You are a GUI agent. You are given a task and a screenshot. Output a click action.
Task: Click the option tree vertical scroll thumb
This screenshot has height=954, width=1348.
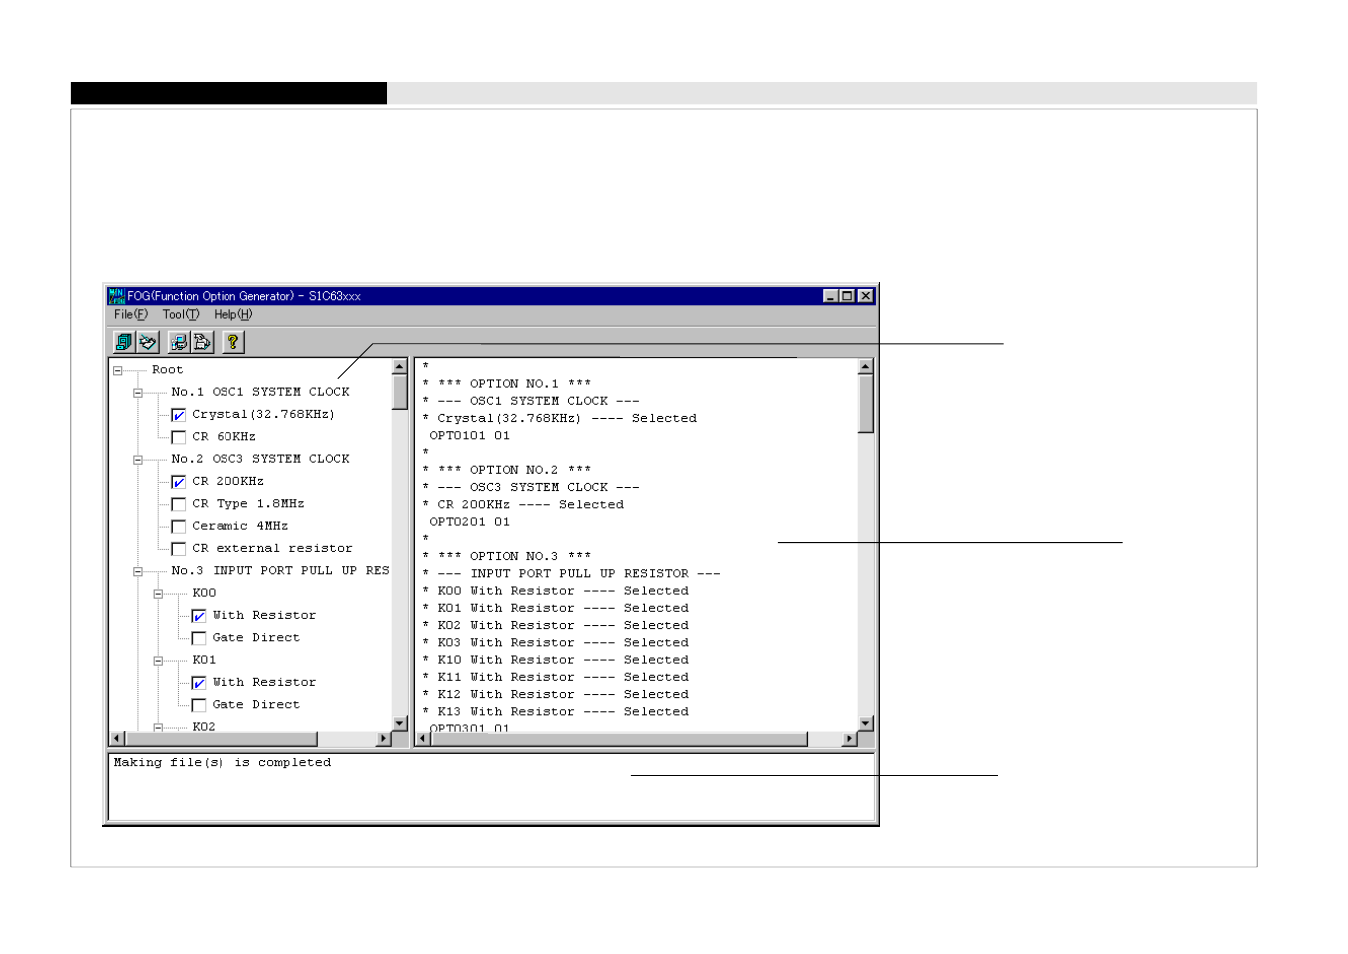coord(400,392)
